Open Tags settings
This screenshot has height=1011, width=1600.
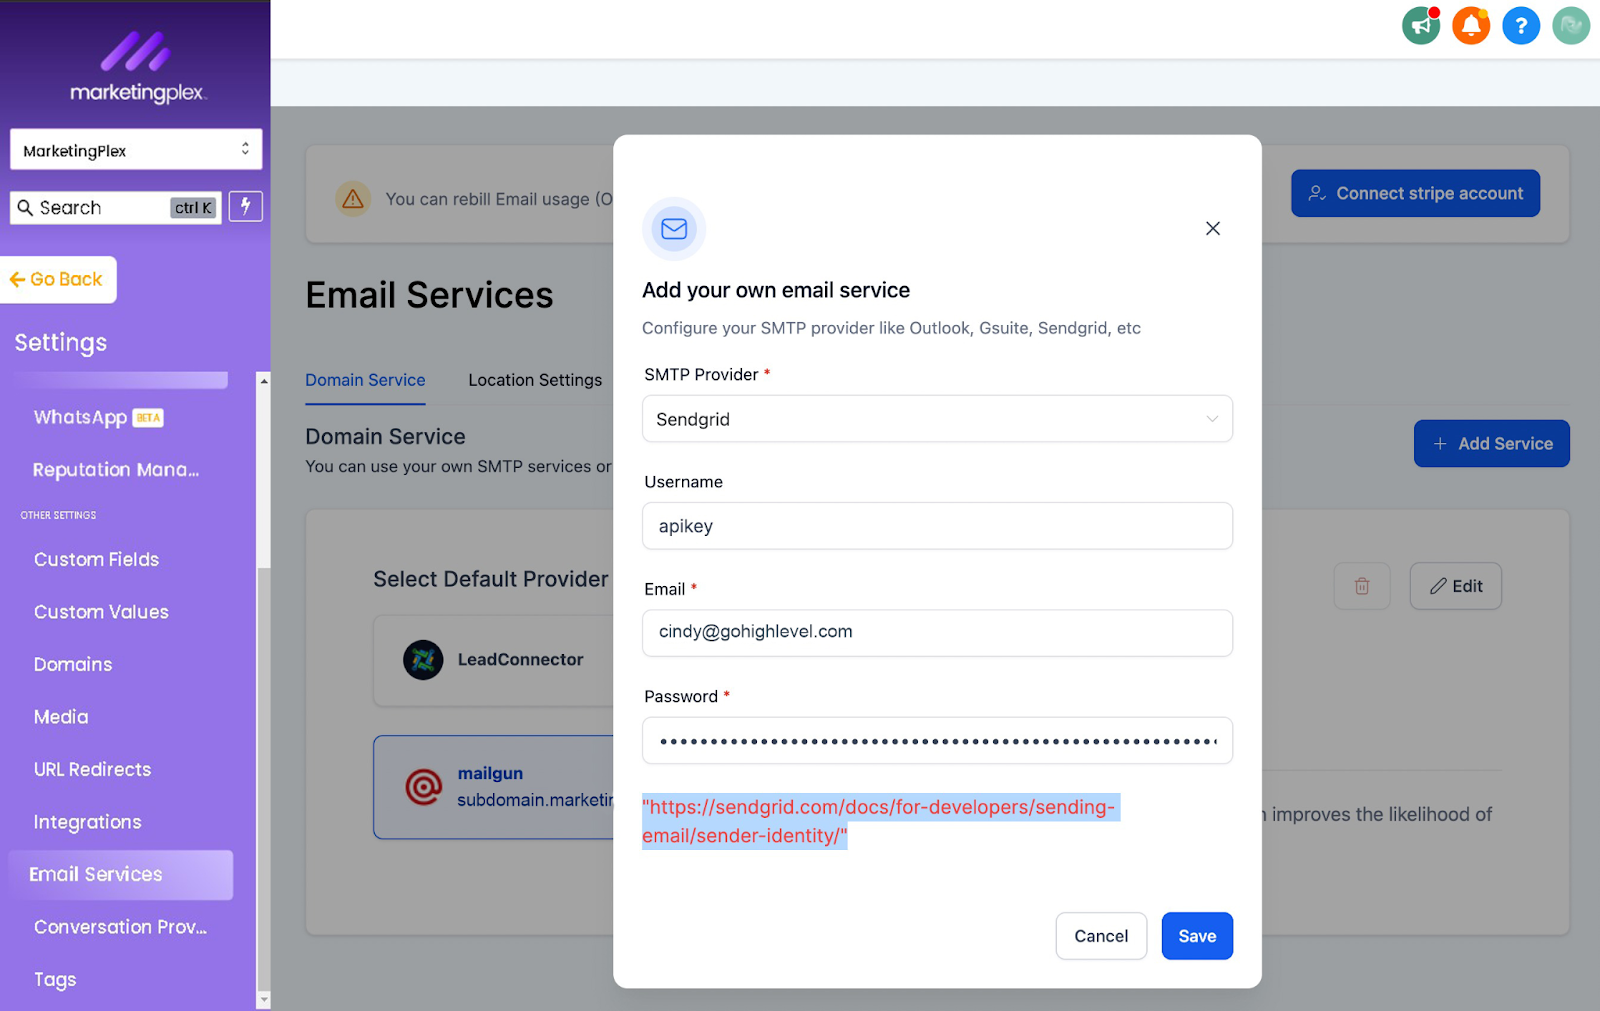(55, 980)
